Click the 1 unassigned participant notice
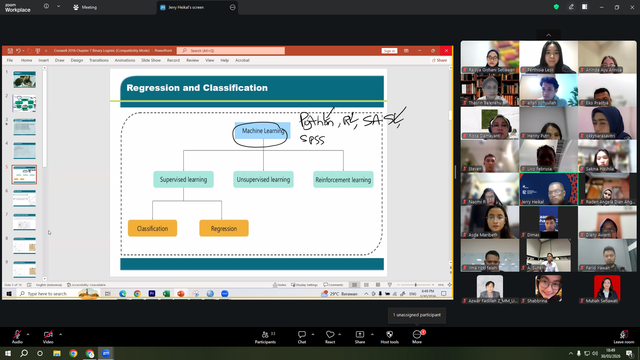The width and height of the screenshot is (640, 360). point(417,315)
